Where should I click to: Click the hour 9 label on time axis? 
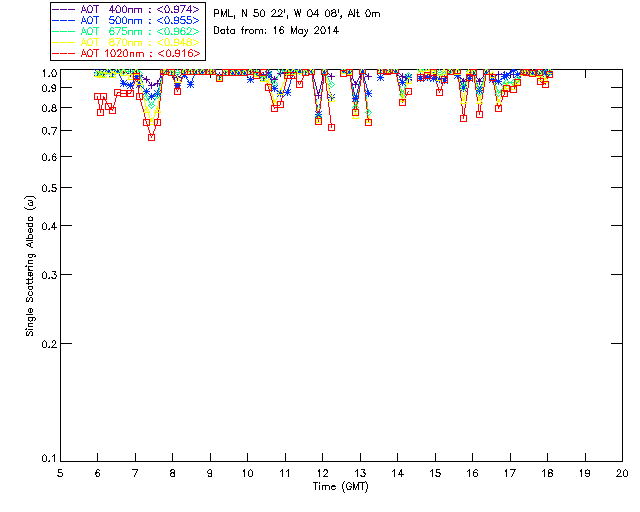tap(210, 473)
